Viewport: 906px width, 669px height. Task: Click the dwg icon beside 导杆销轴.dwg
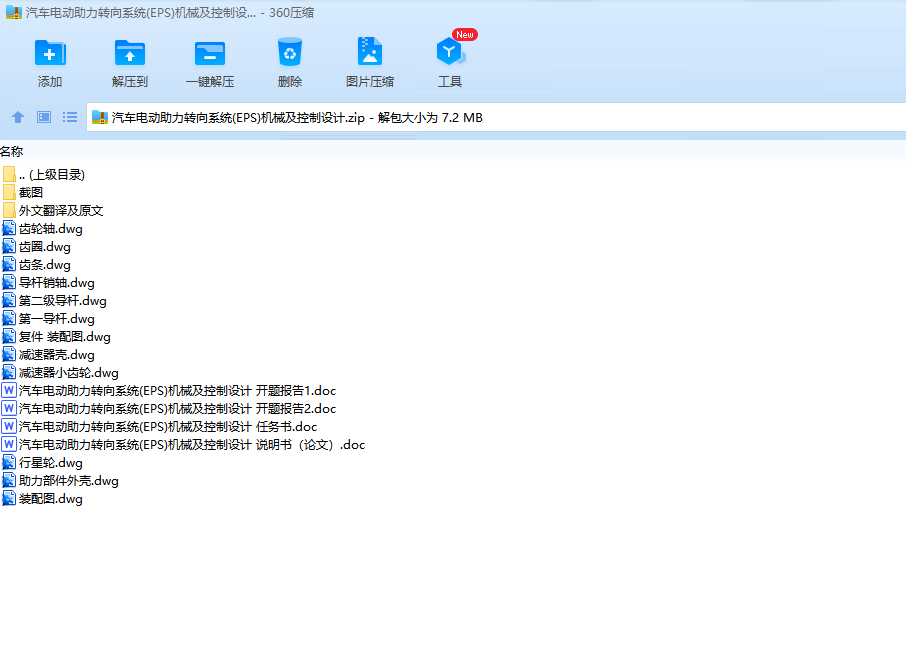pyautogui.click(x=9, y=283)
